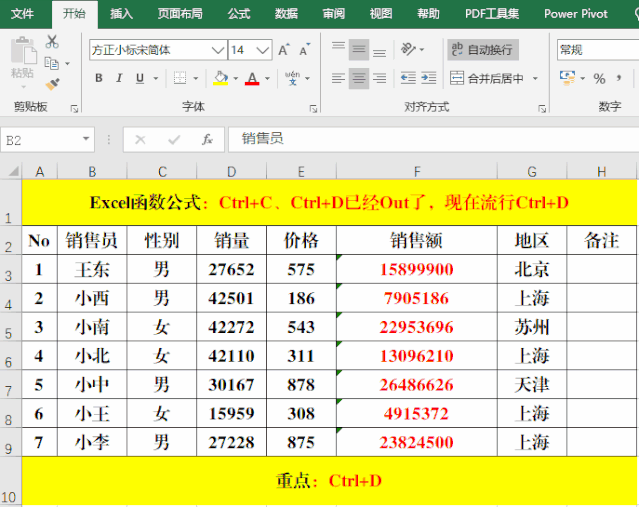Open the Name Box dropdown arrow
Viewport: 639px width, 507px height.
(87, 140)
